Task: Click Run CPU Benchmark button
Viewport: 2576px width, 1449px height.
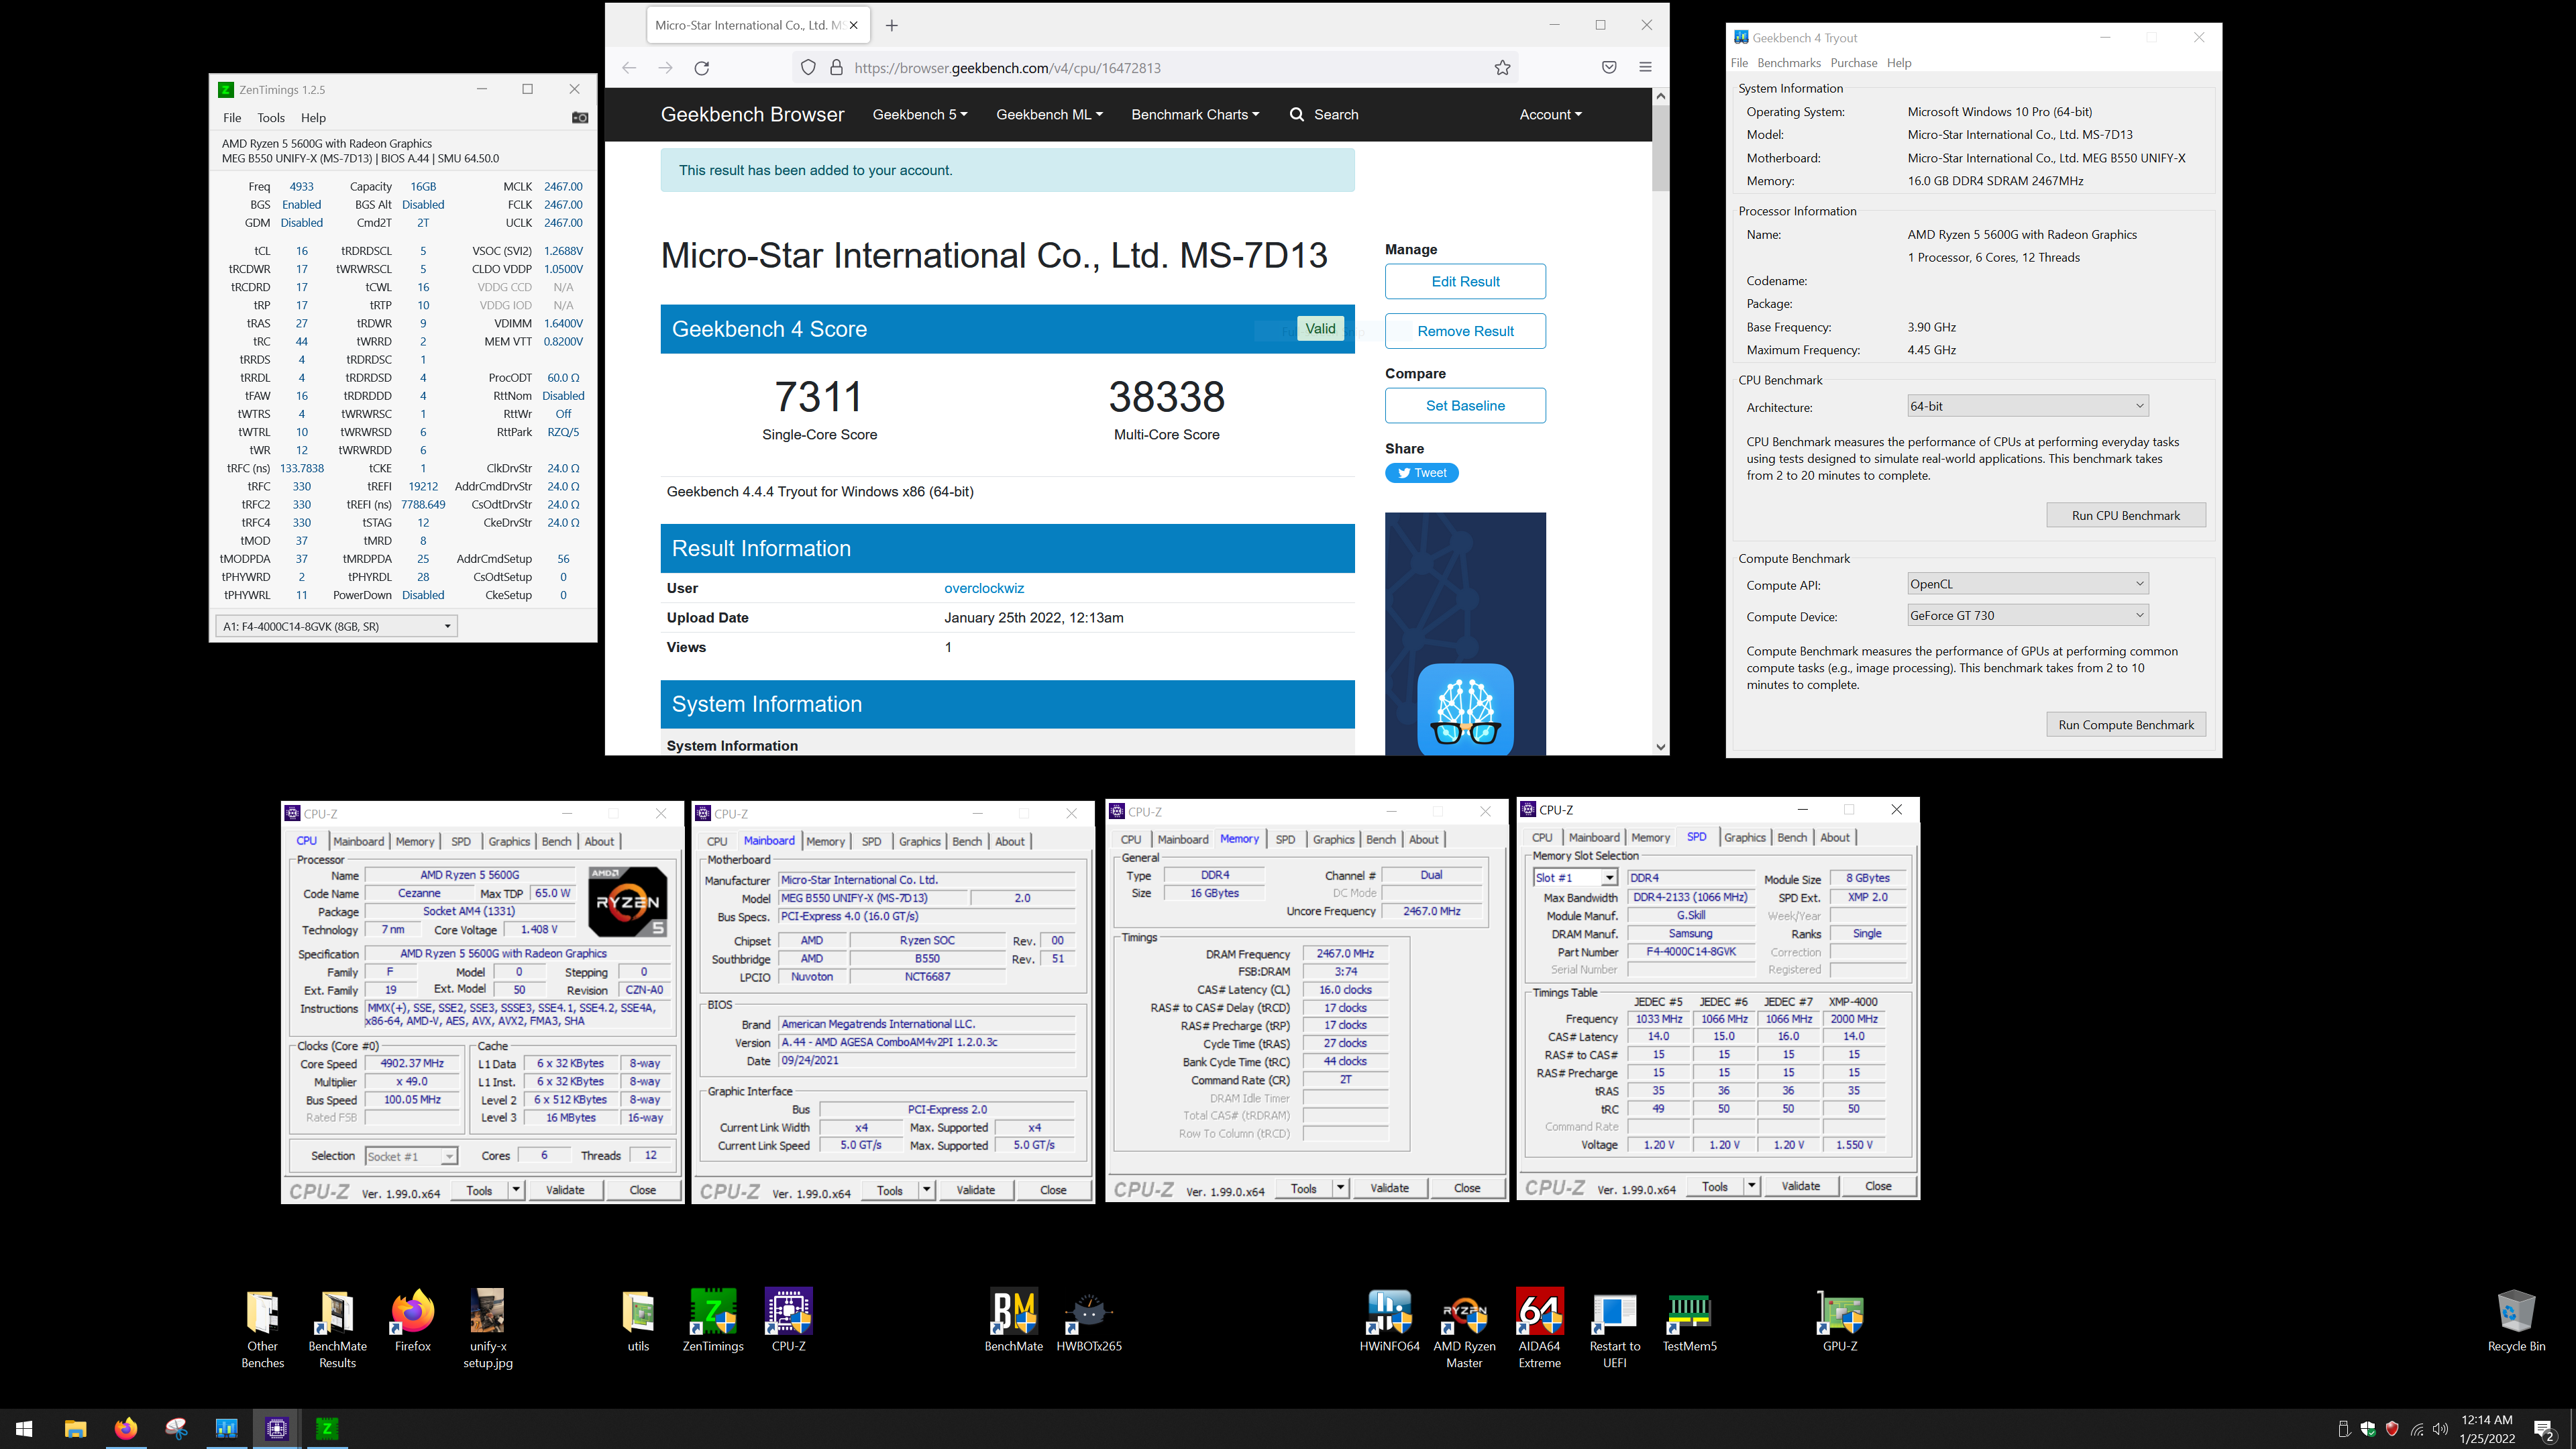Action: coord(2125,515)
